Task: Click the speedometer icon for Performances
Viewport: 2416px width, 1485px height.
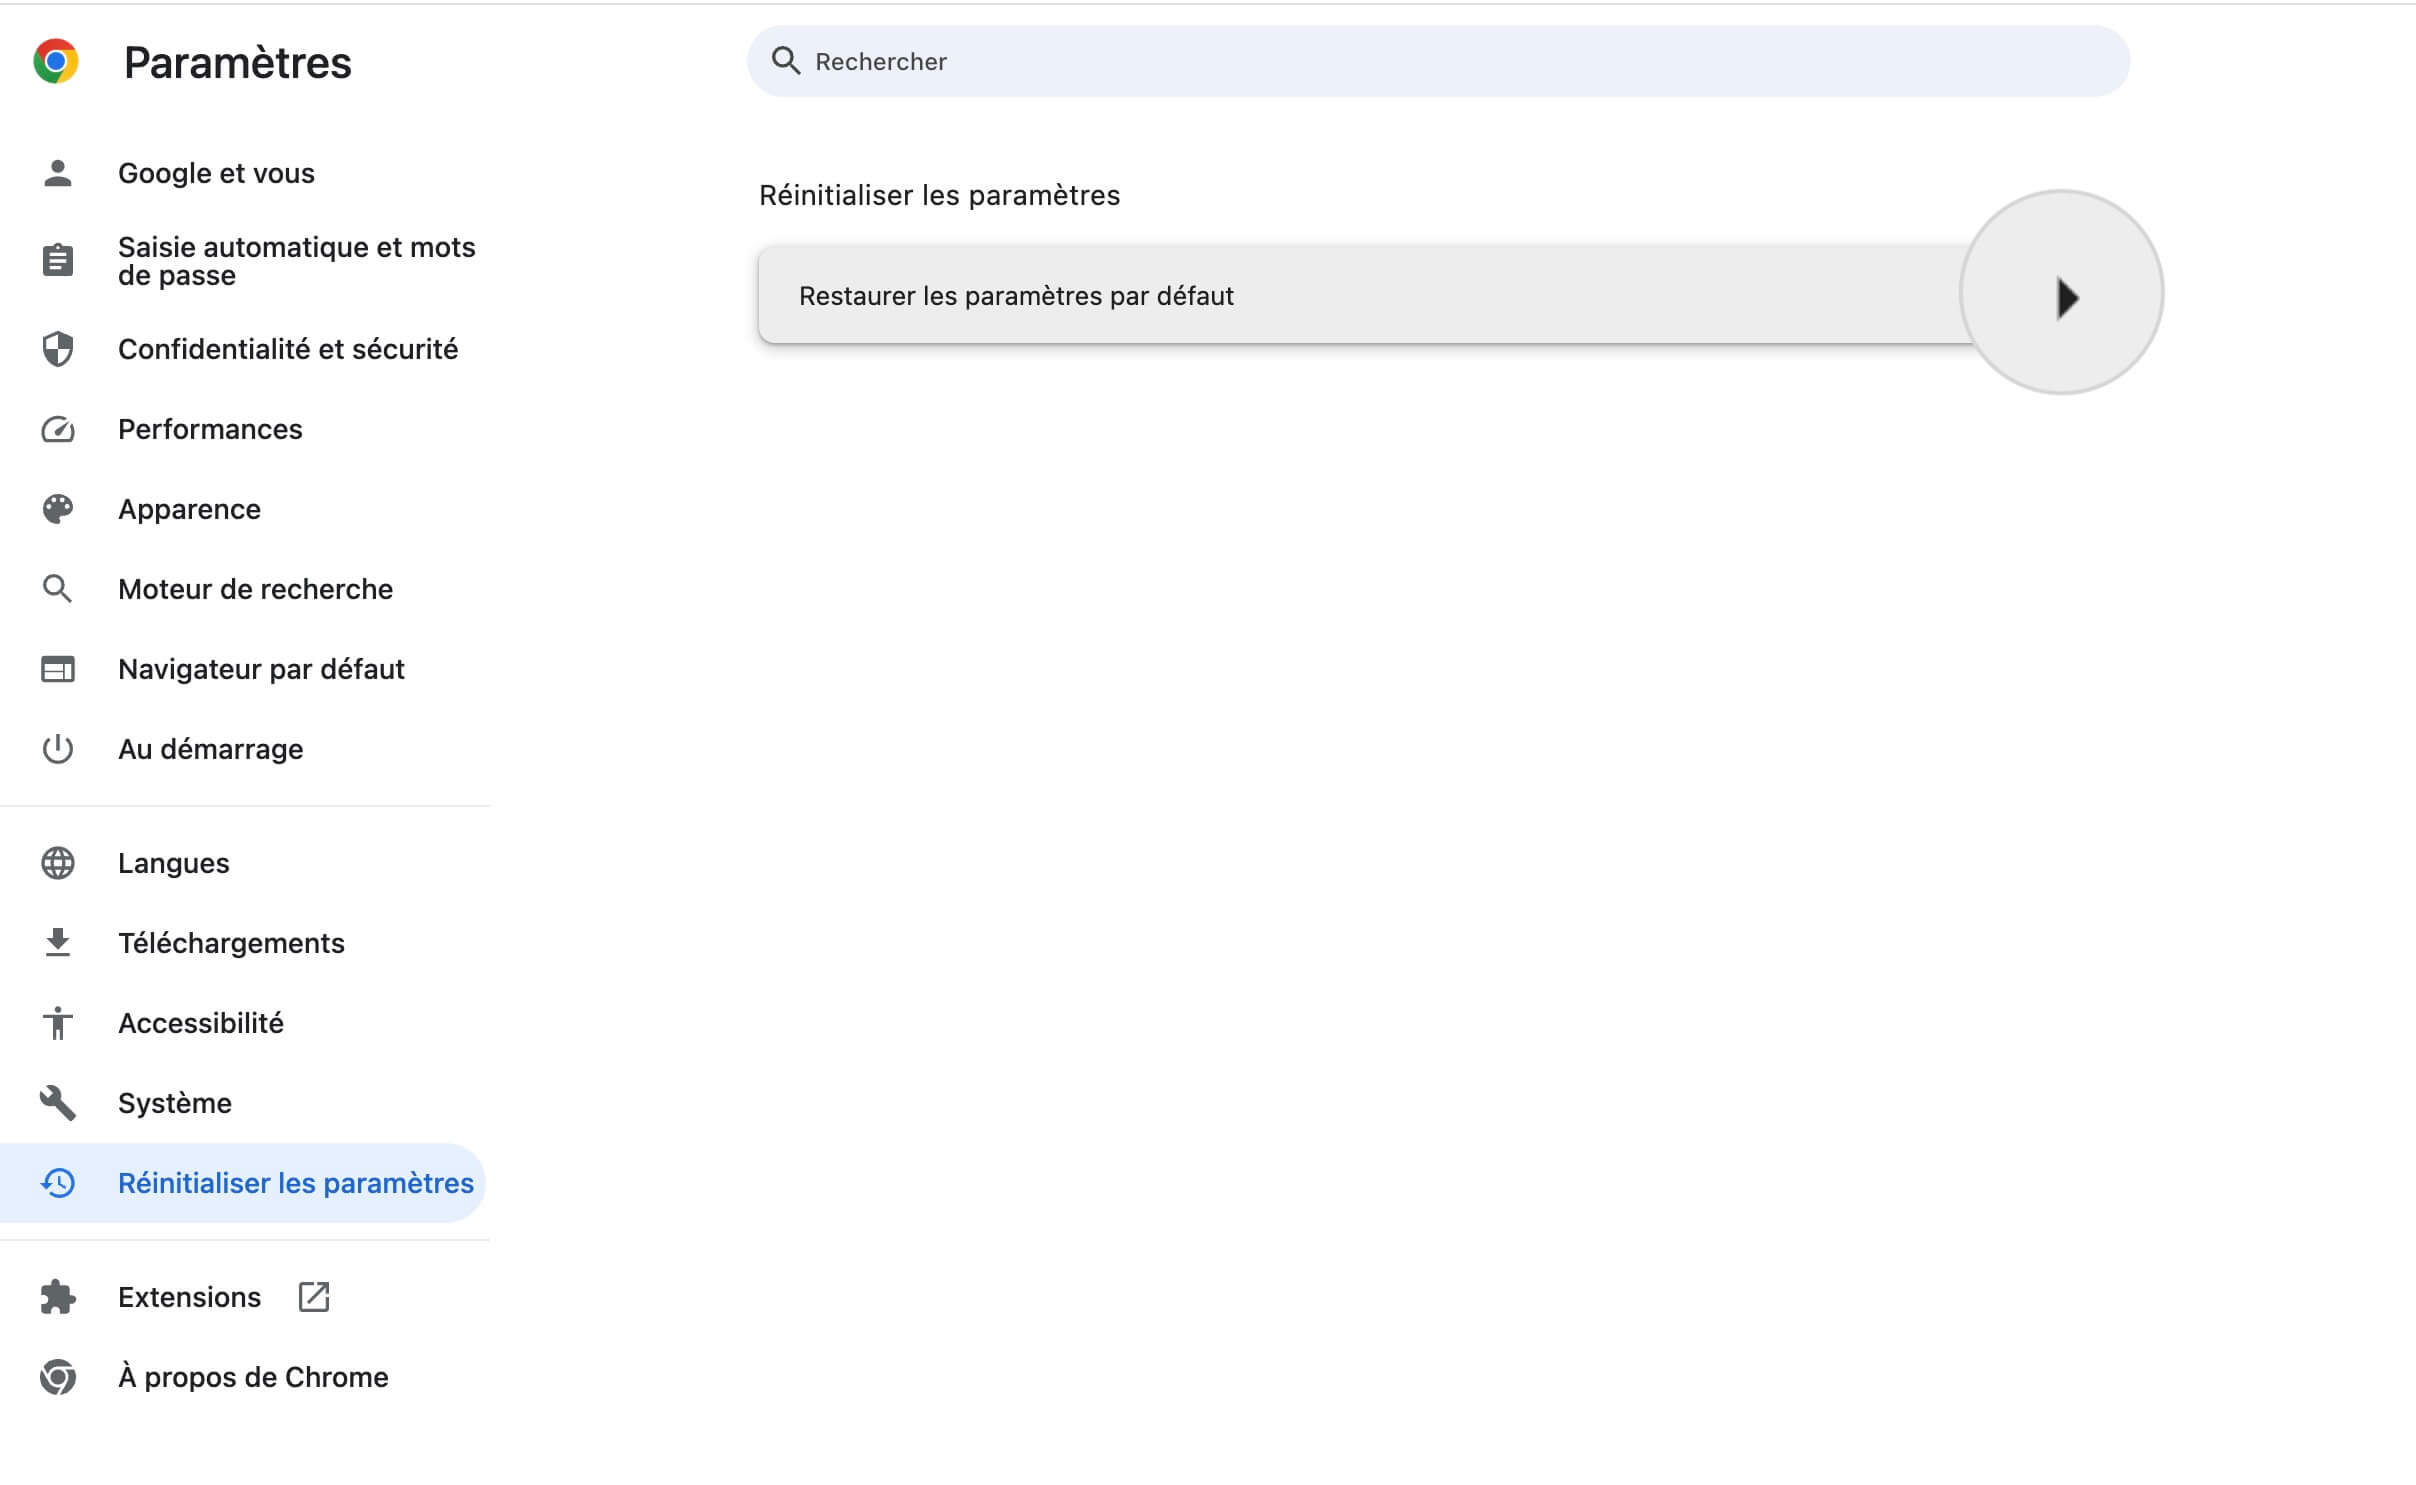Action: click(x=58, y=429)
